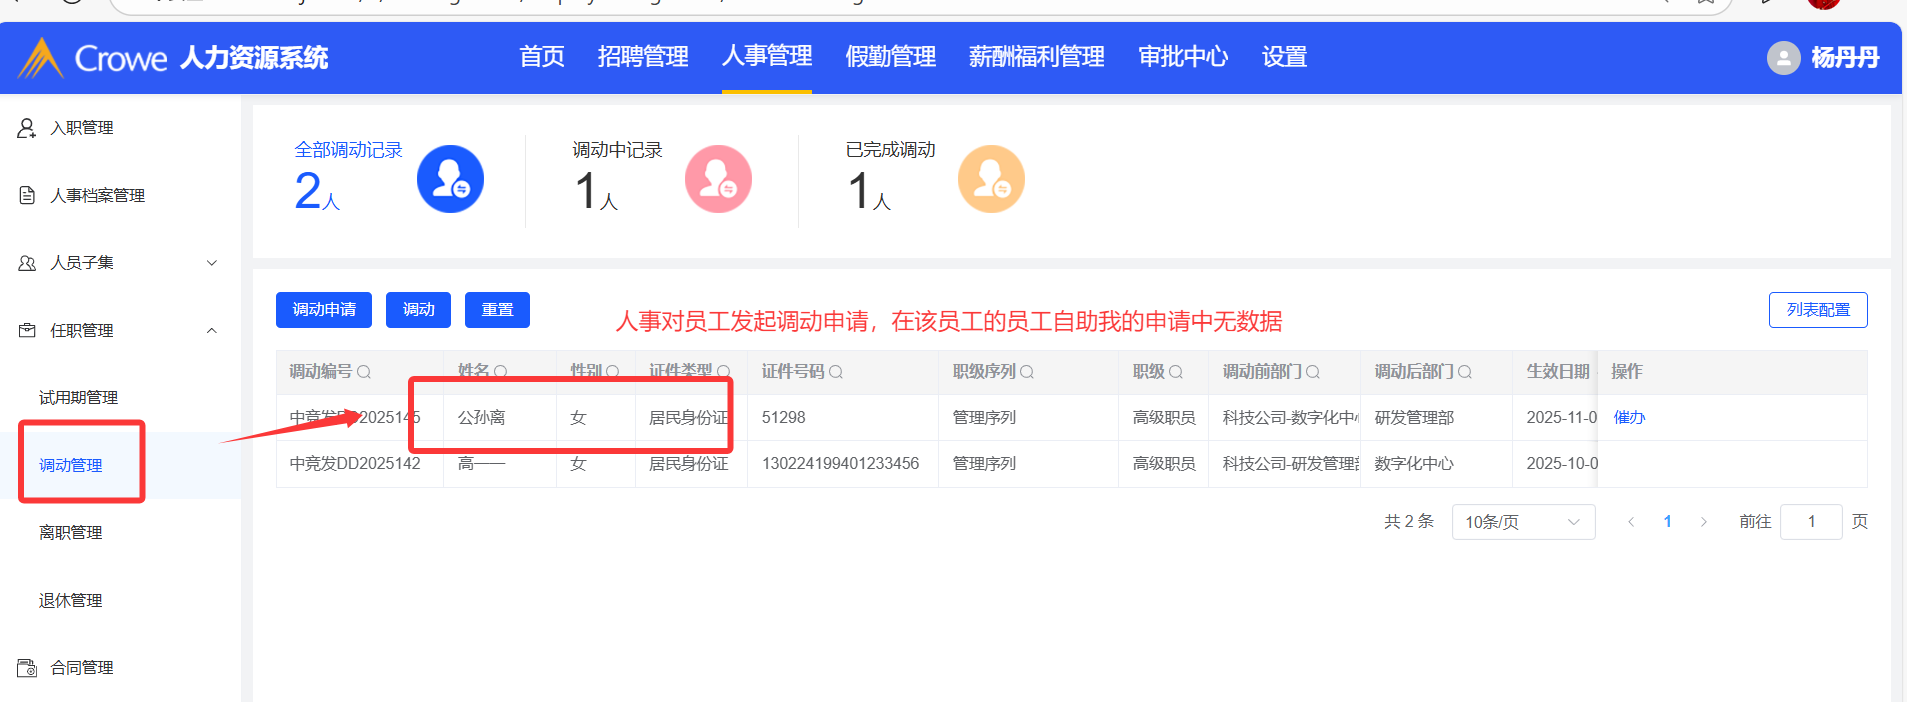The width and height of the screenshot is (1907, 702).
Task: Select 调动管理 sidebar item
Action: [71, 465]
